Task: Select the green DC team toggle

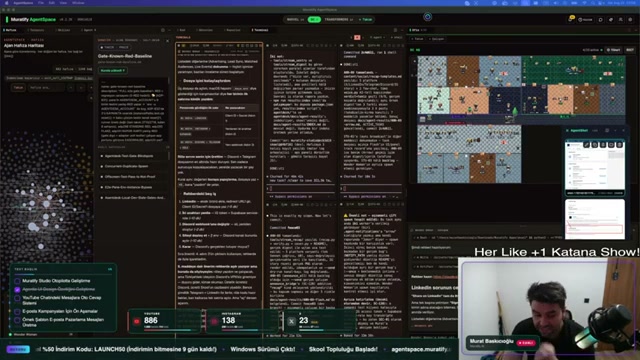Action: (314, 20)
